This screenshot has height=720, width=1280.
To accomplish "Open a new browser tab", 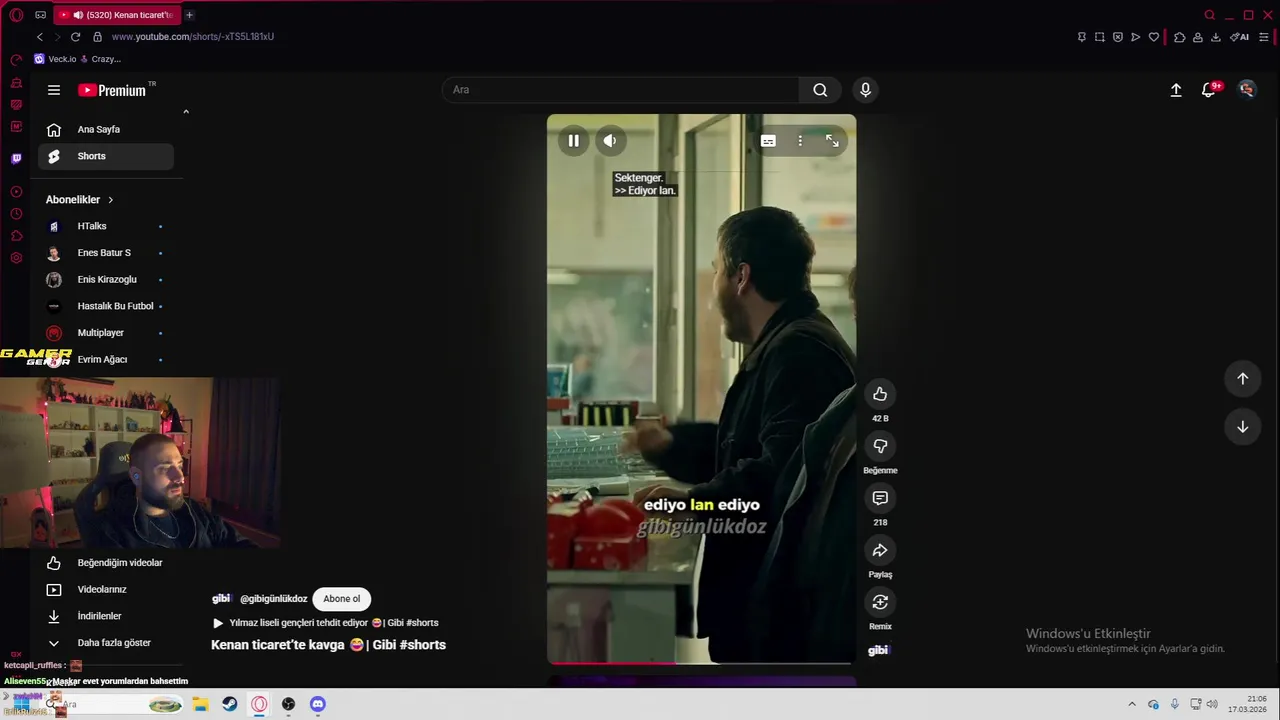I will (189, 15).
